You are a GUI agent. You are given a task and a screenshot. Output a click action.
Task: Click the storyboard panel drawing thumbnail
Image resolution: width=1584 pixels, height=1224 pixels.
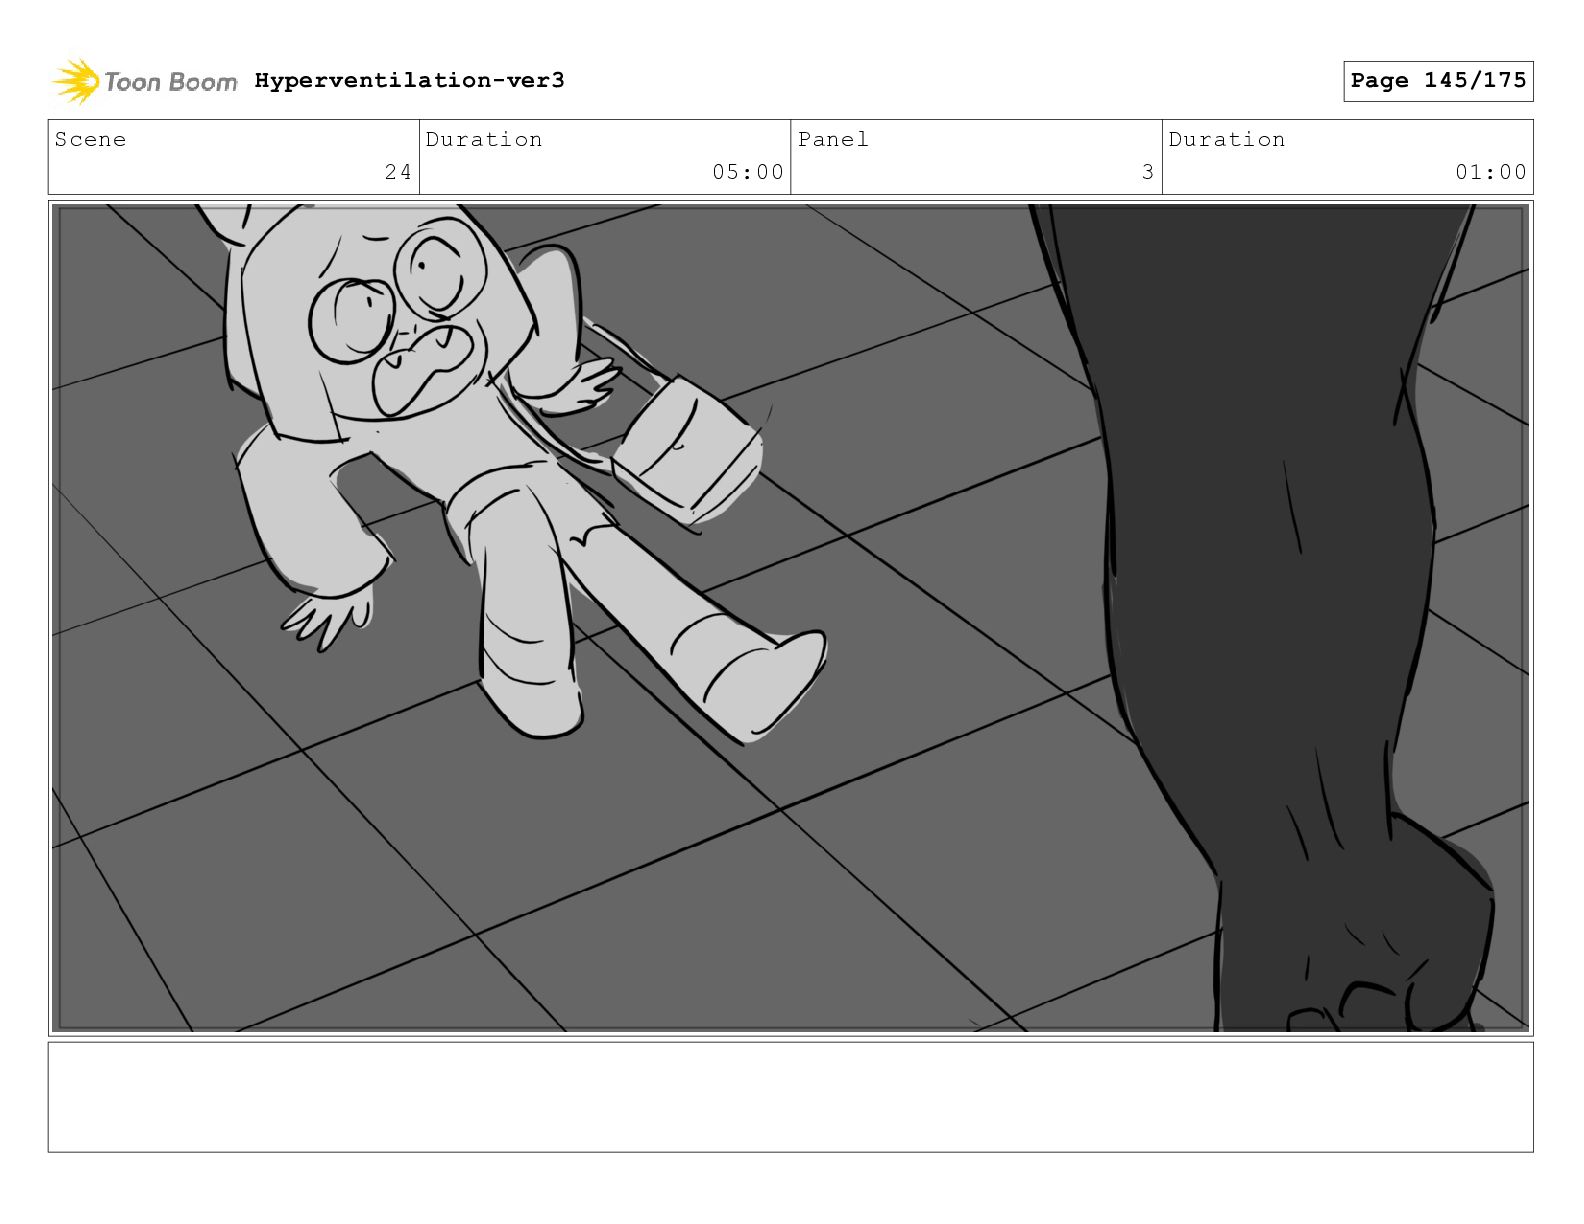tap(790, 618)
